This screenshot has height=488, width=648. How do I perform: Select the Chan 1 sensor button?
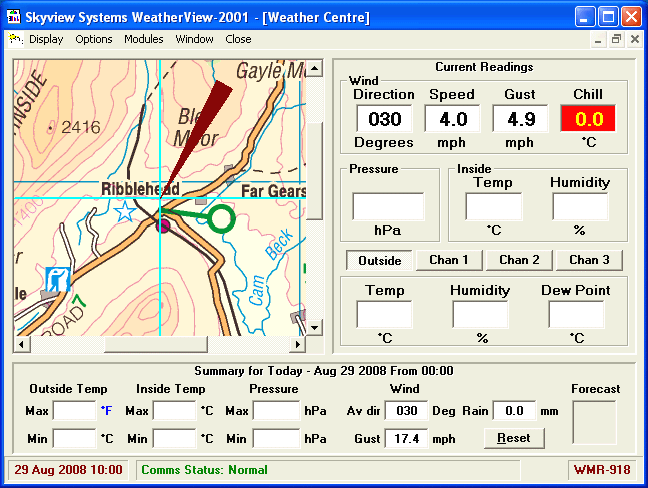449,260
